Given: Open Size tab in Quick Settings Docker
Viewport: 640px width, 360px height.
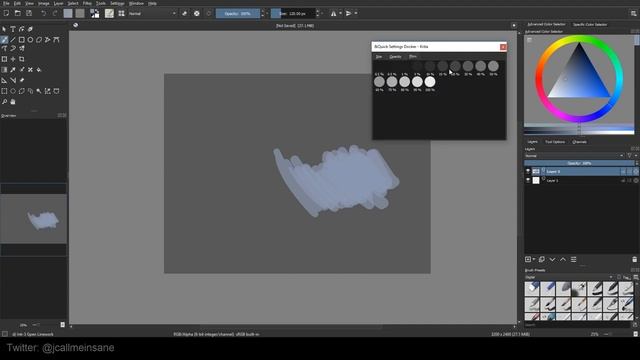Looking at the screenshot, I should click(x=379, y=57).
